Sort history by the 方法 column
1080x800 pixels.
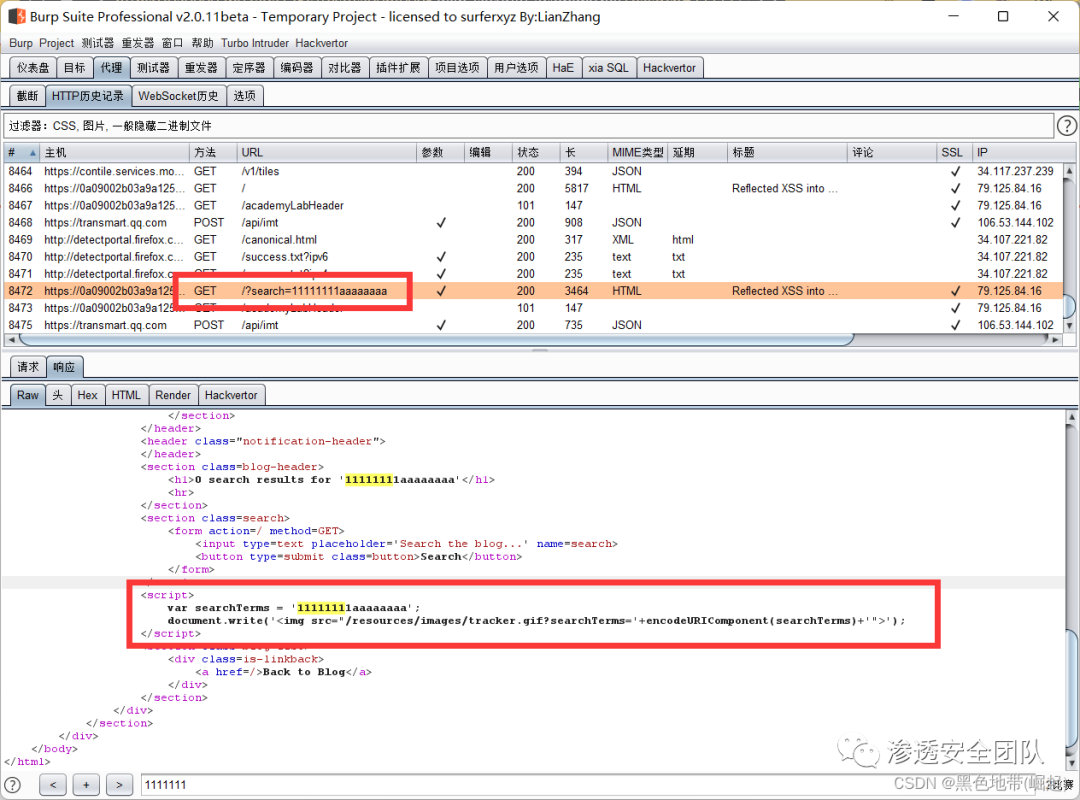coord(213,152)
